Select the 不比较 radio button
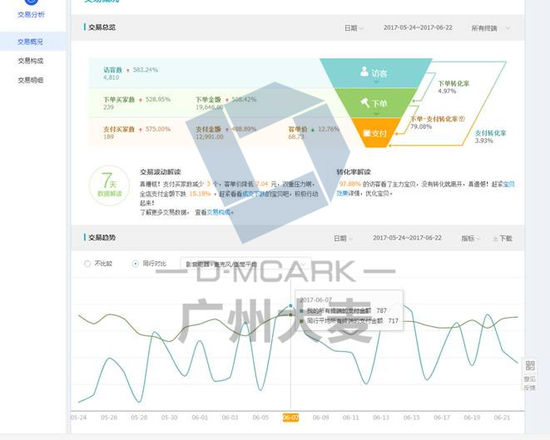This screenshot has width=550, height=440. (x=87, y=264)
